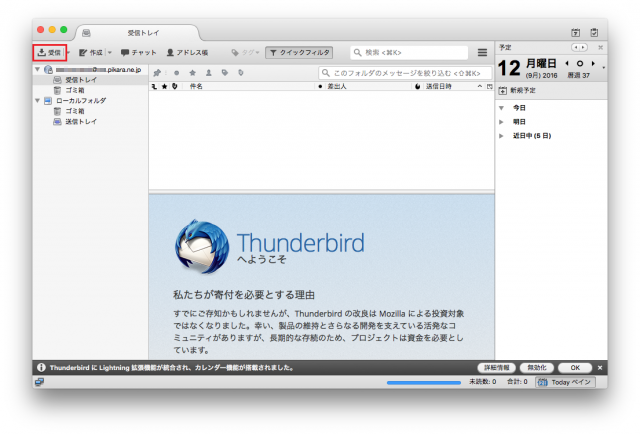Click the Thunderbird logo in the welcome page

point(202,246)
